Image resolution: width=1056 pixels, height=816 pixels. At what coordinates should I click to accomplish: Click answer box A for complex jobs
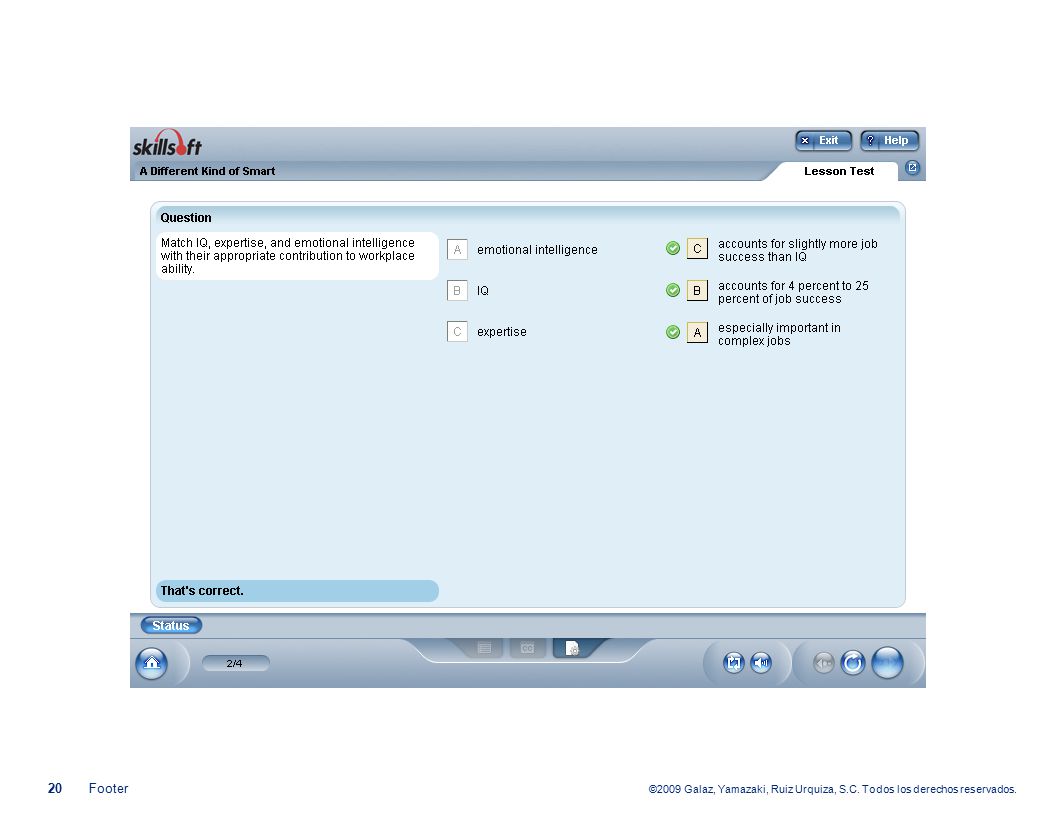tap(697, 333)
